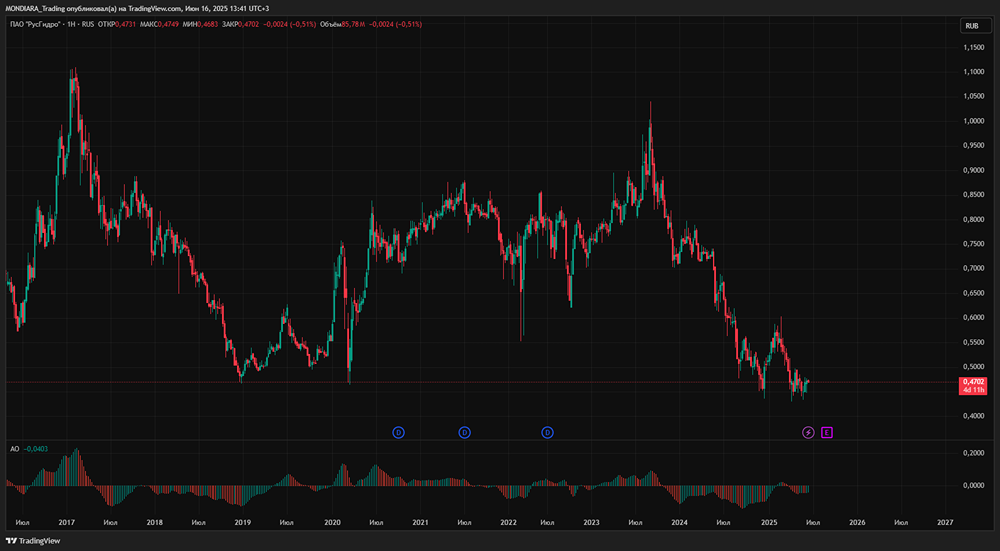The height and width of the screenshot is (551, 1000).
Task: Open the magenta E earnings marker
Action: click(827, 432)
